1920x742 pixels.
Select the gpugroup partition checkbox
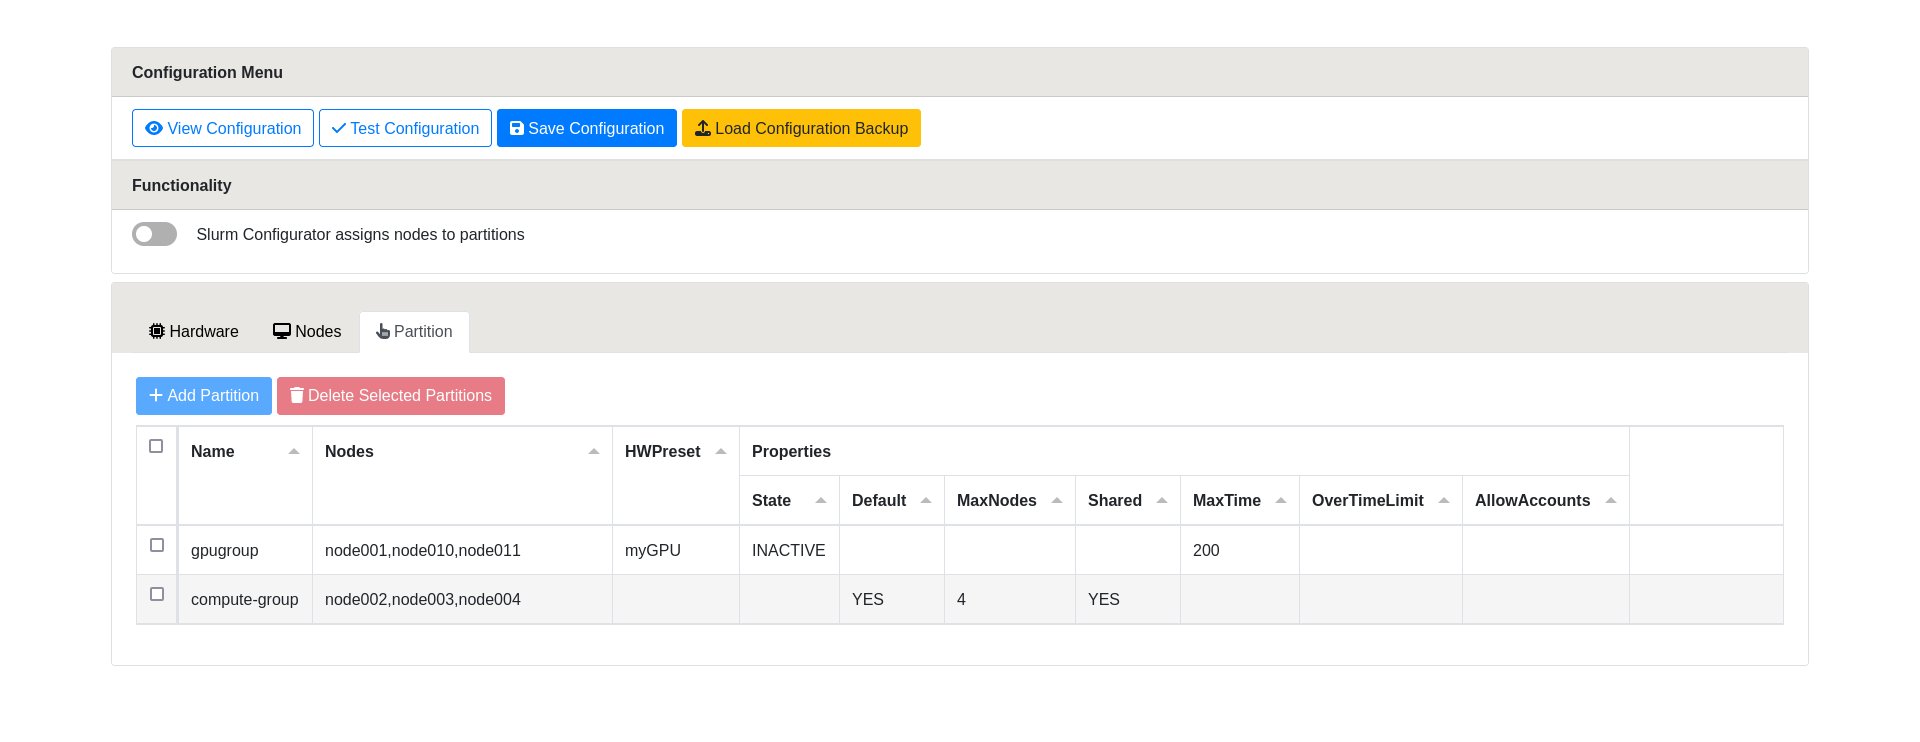point(157,545)
